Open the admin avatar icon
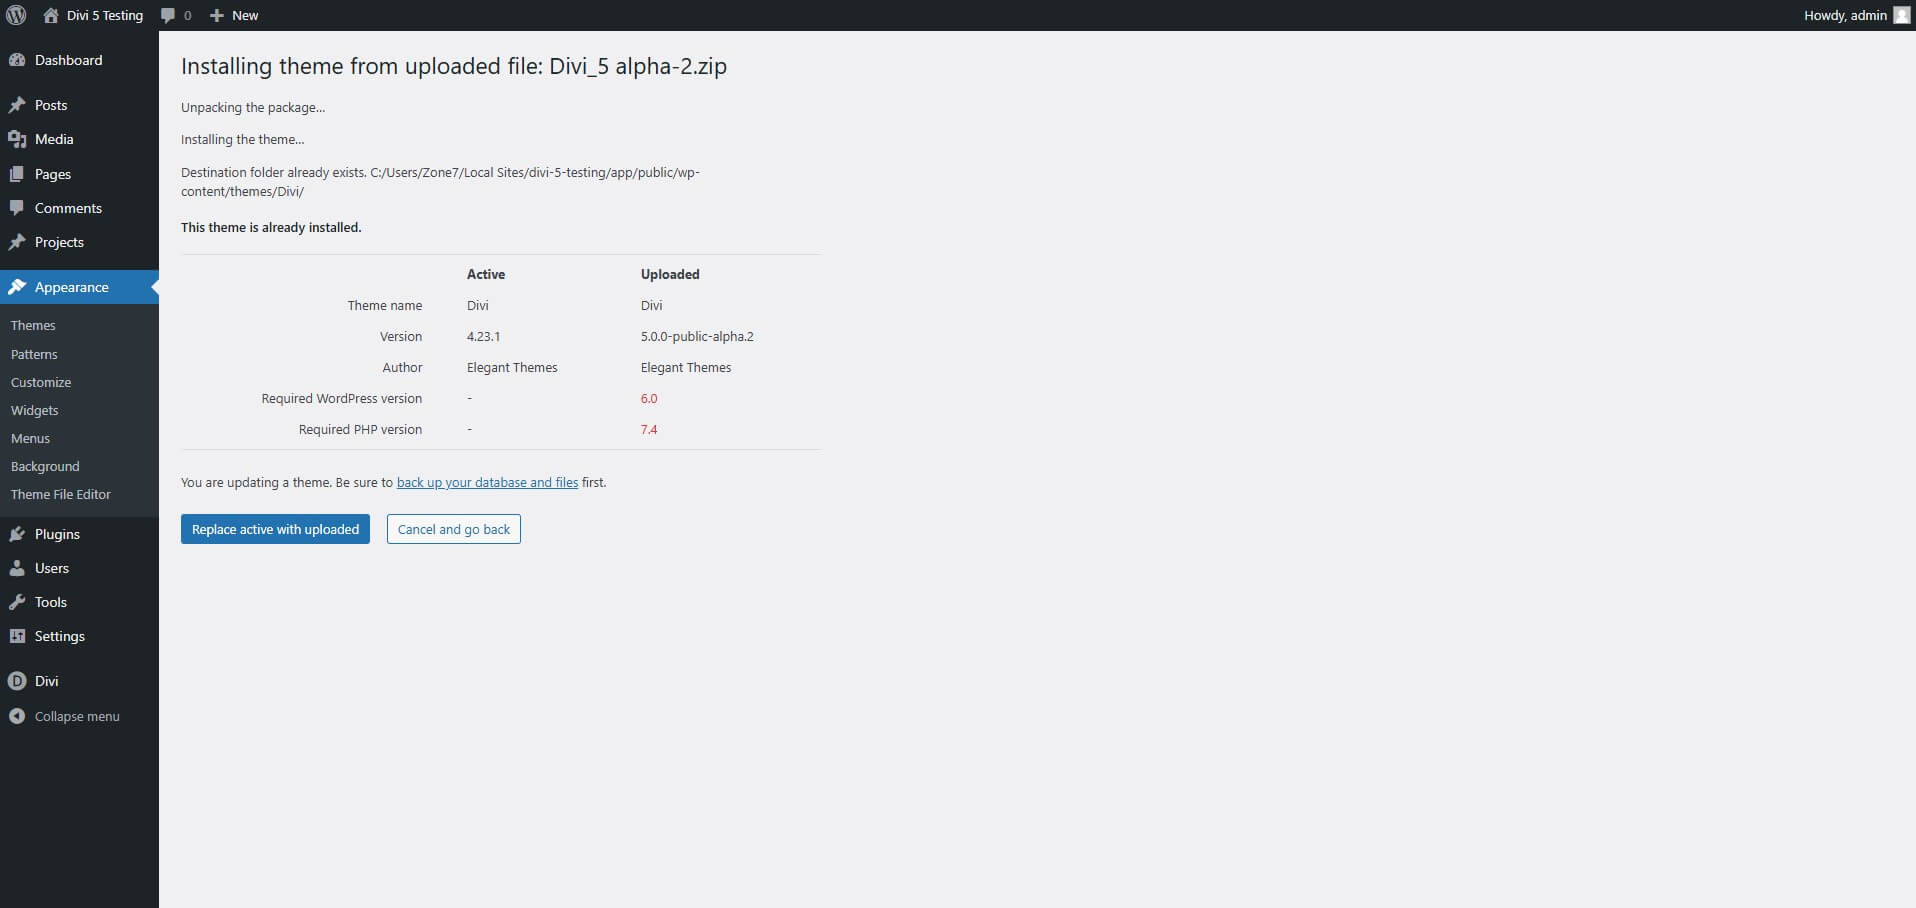 (x=1902, y=15)
